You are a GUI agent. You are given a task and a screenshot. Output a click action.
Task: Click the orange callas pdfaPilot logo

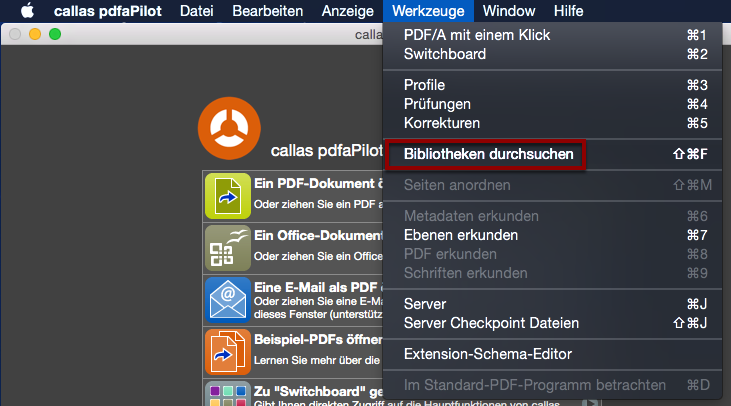click(229, 128)
